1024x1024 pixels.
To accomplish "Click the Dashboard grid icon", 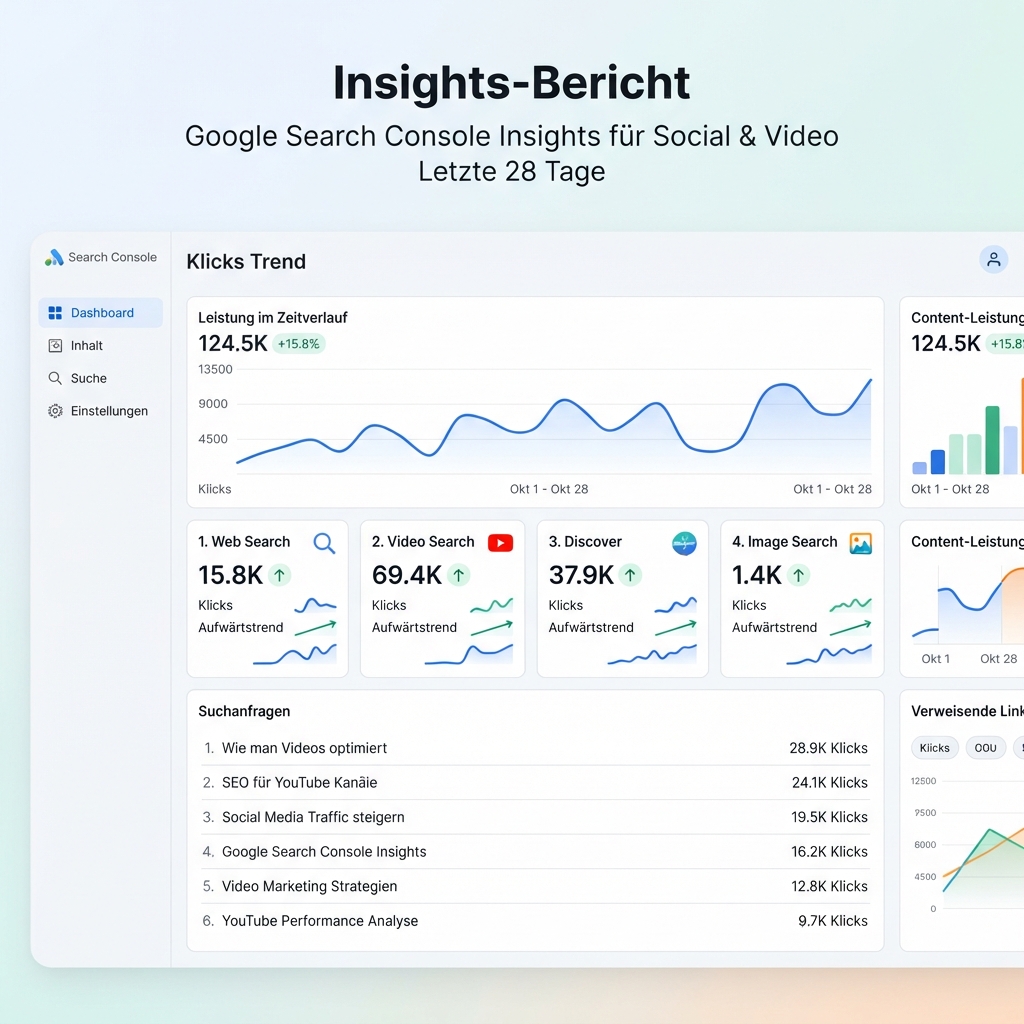I will coord(56,313).
